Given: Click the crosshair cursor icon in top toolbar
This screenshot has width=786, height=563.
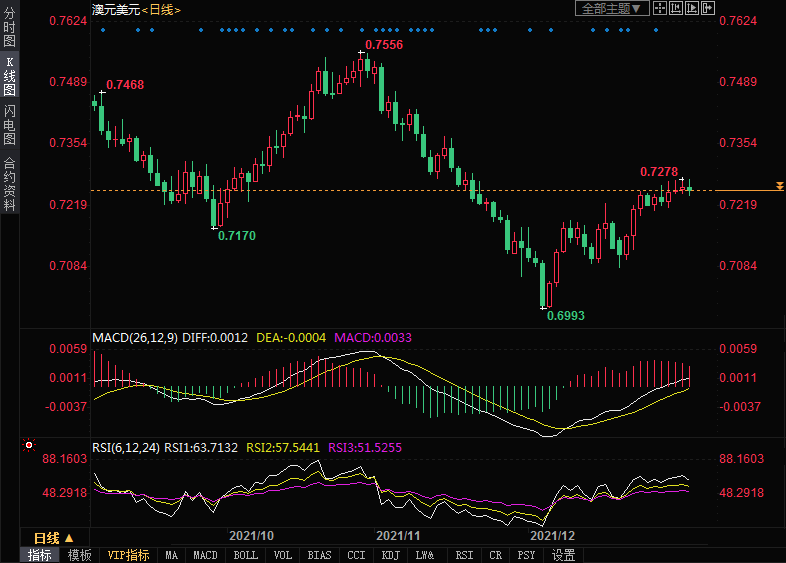Looking at the screenshot, I should [x=659, y=8].
